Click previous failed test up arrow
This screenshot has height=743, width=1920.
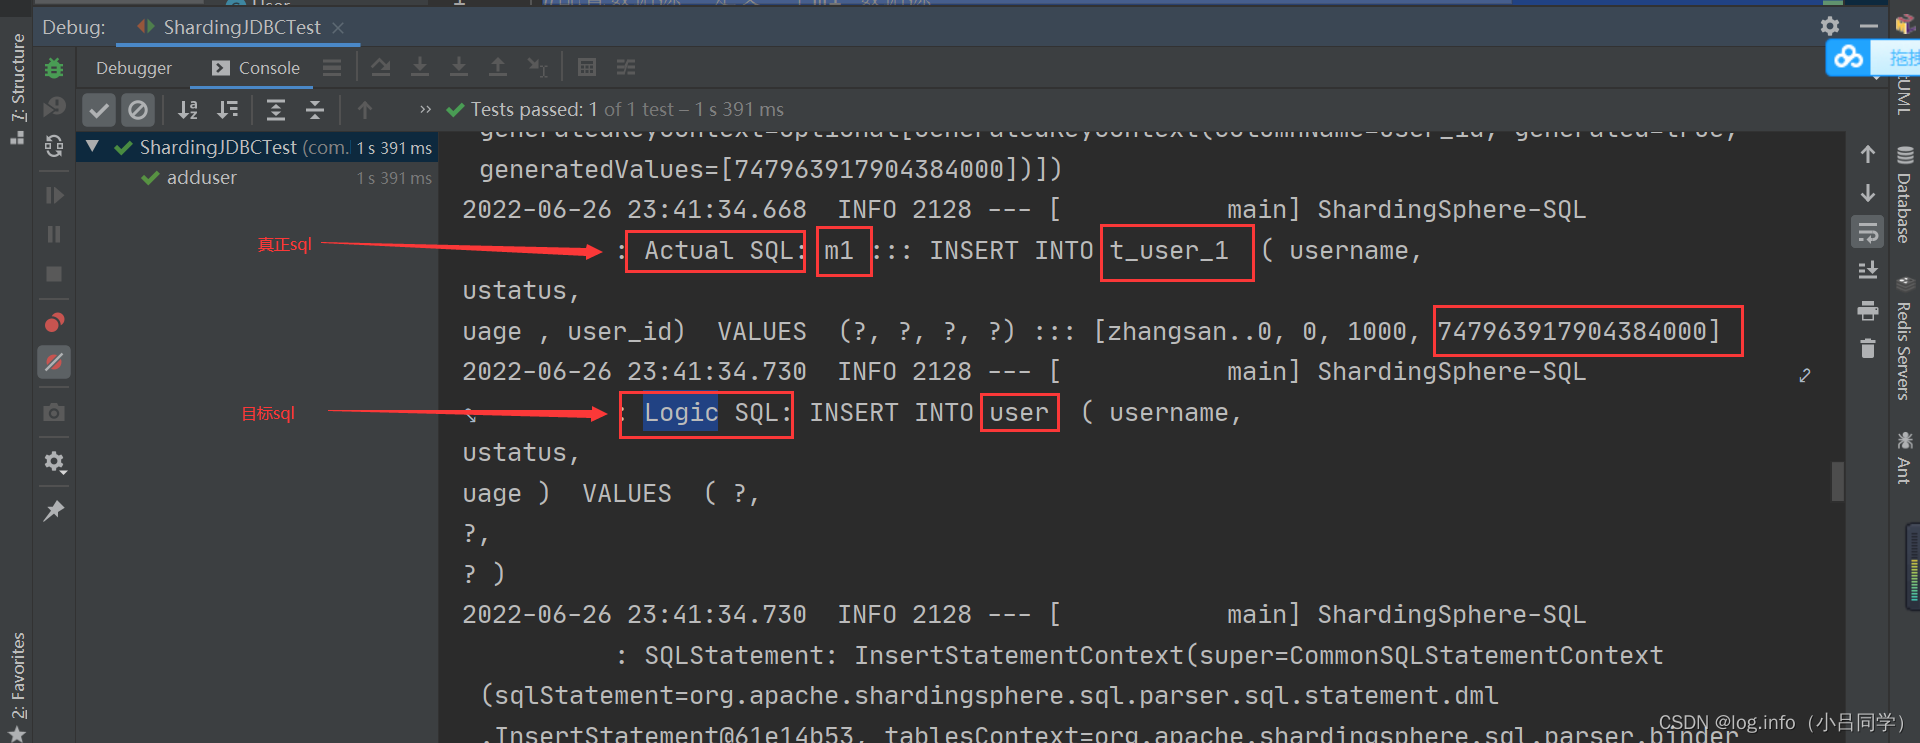click(x=365, y=109)
